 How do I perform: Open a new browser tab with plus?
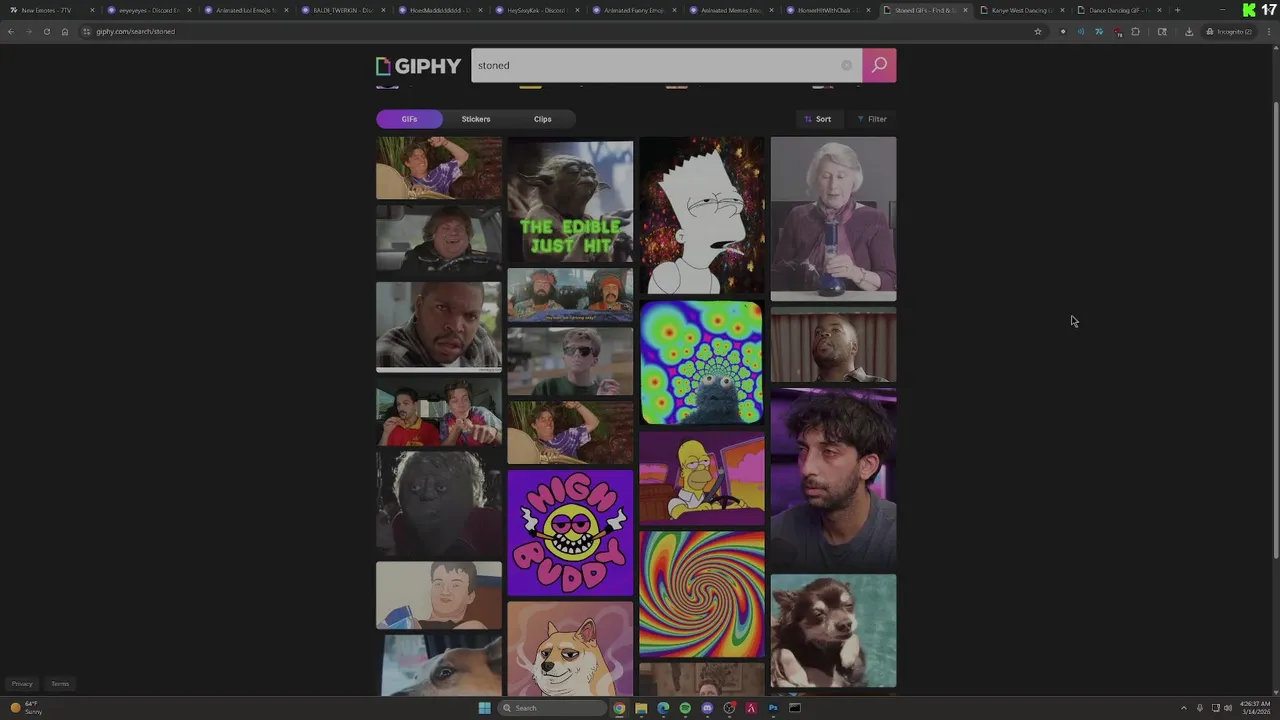(1177, 10)
